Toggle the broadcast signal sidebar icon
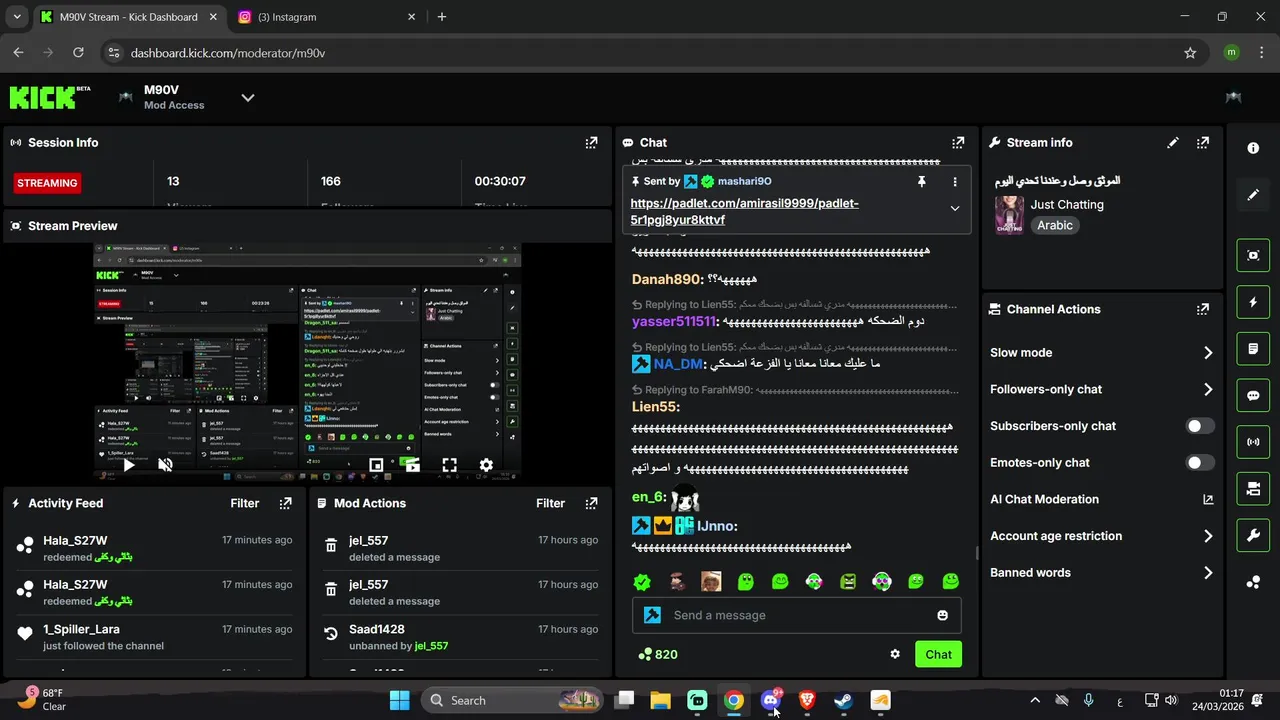The height and width of the screenshot is (720, 1280). (1253, 442)
